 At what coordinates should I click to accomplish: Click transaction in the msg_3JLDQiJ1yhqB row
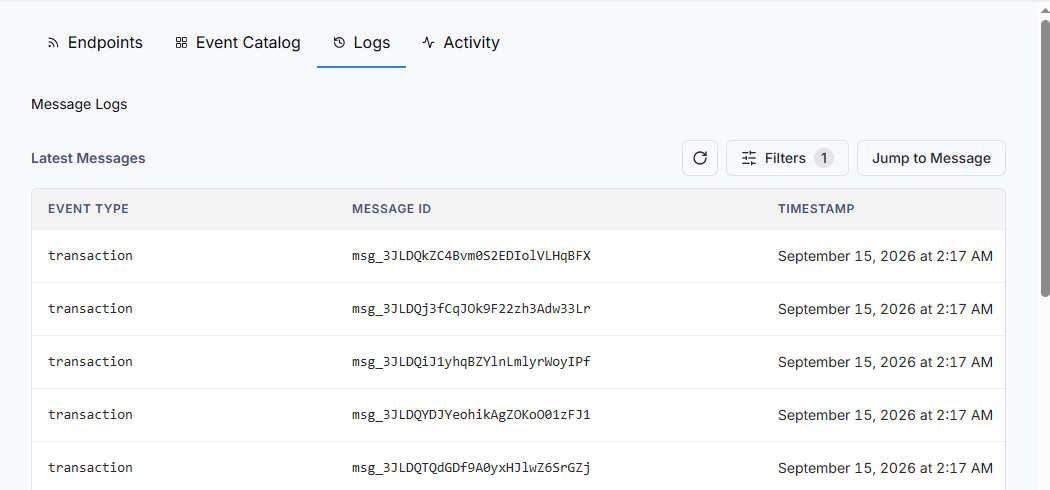tap(90, 361)
